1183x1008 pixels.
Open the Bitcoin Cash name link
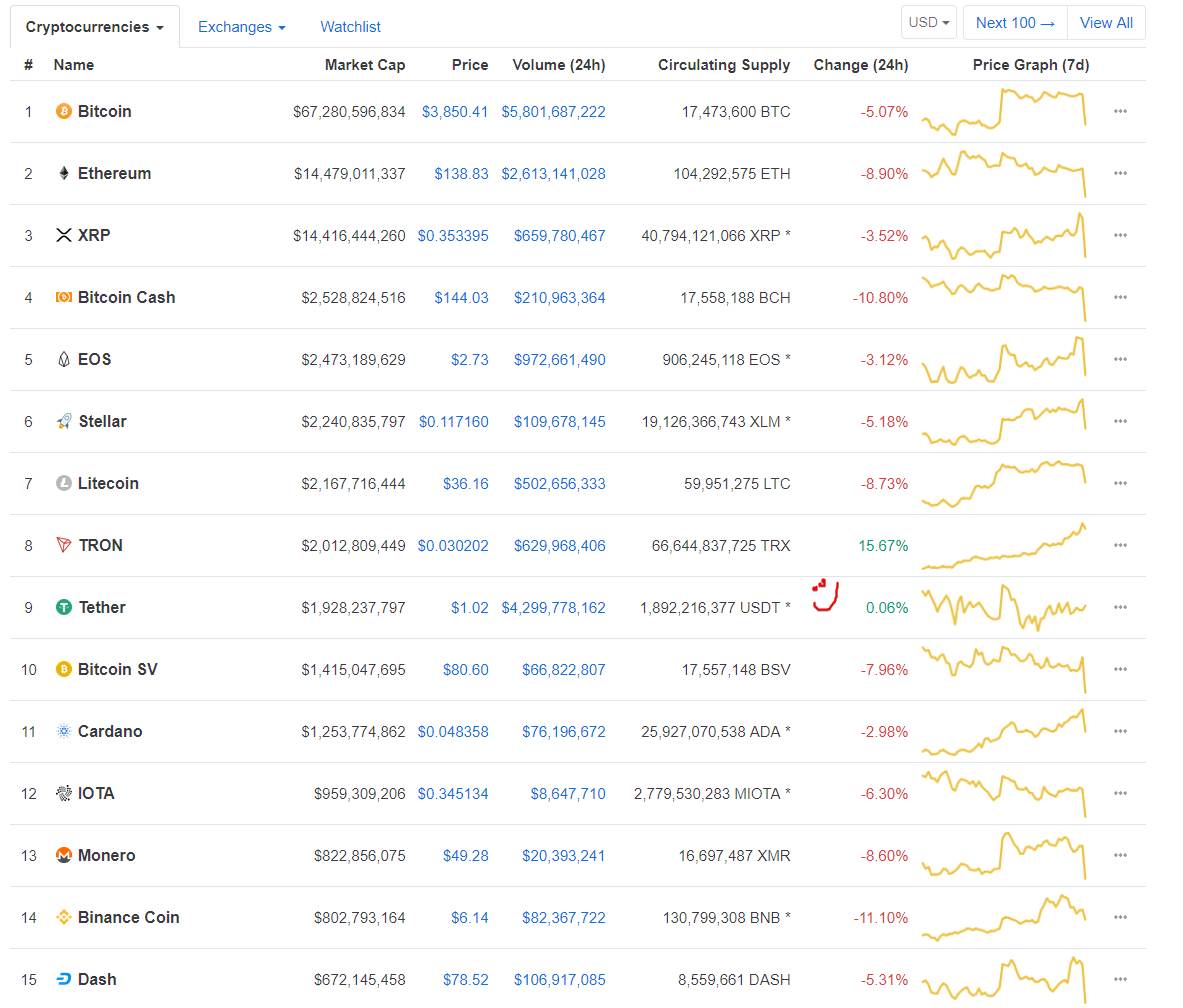click(126, 297)
